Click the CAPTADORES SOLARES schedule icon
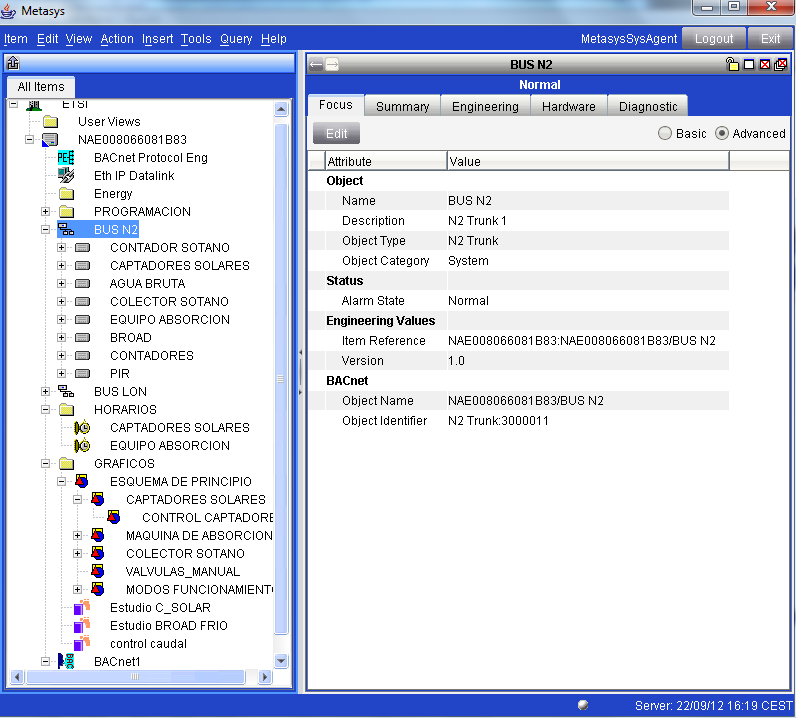The height and width of the screenshot is (718, 796). [x=82, y=428]
